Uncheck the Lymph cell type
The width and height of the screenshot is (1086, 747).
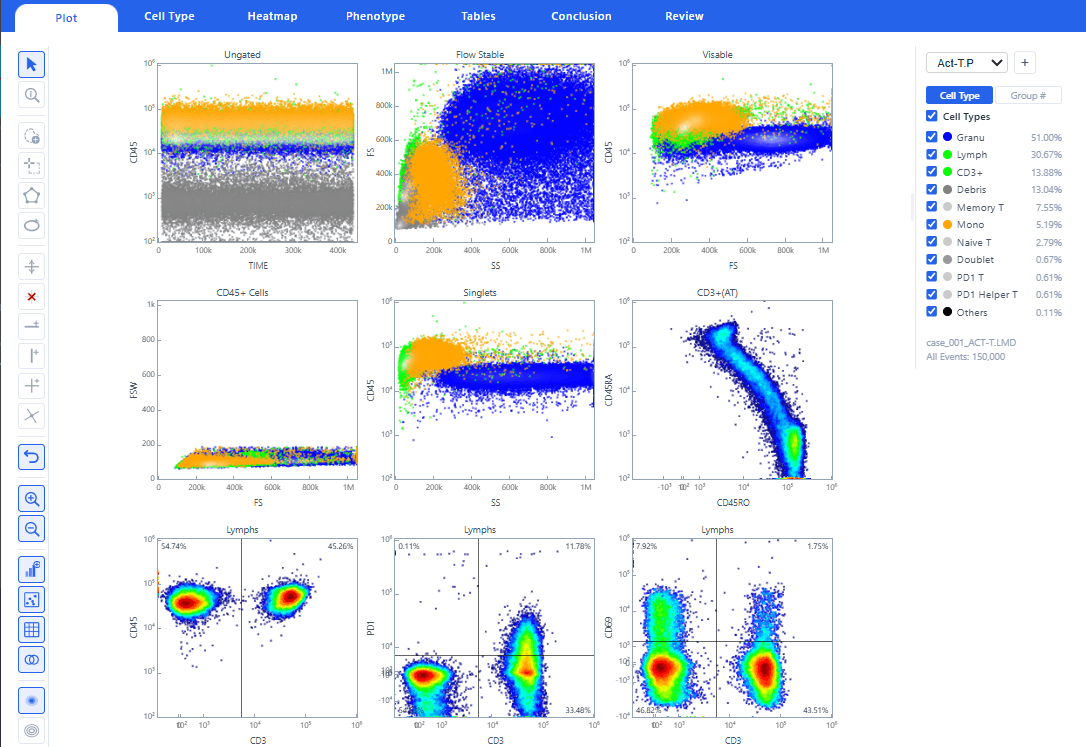coord(932,154)
